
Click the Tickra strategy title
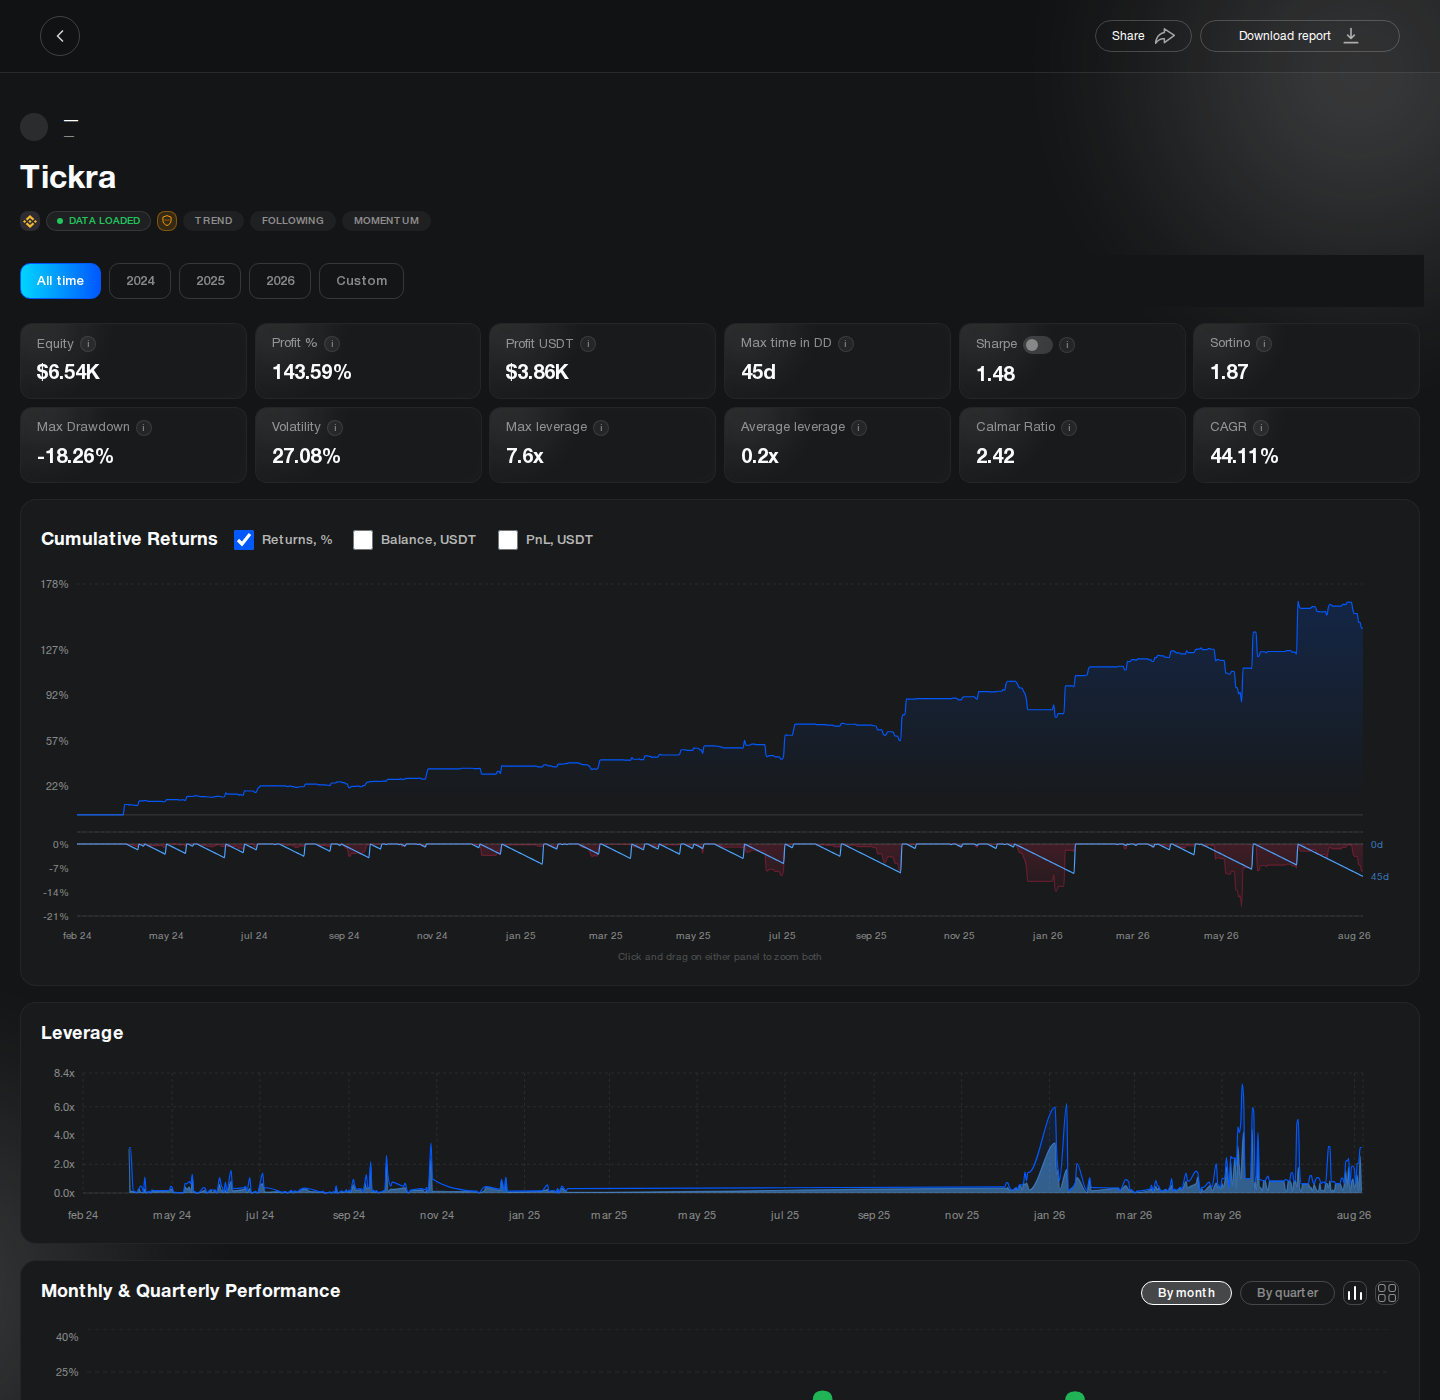coord(68,177)
